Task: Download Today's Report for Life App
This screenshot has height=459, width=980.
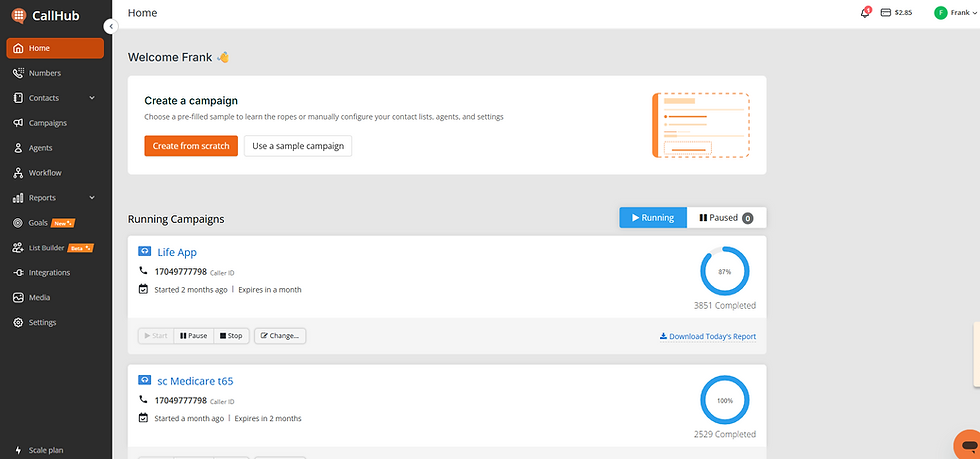Action: (x=708, y=336)
